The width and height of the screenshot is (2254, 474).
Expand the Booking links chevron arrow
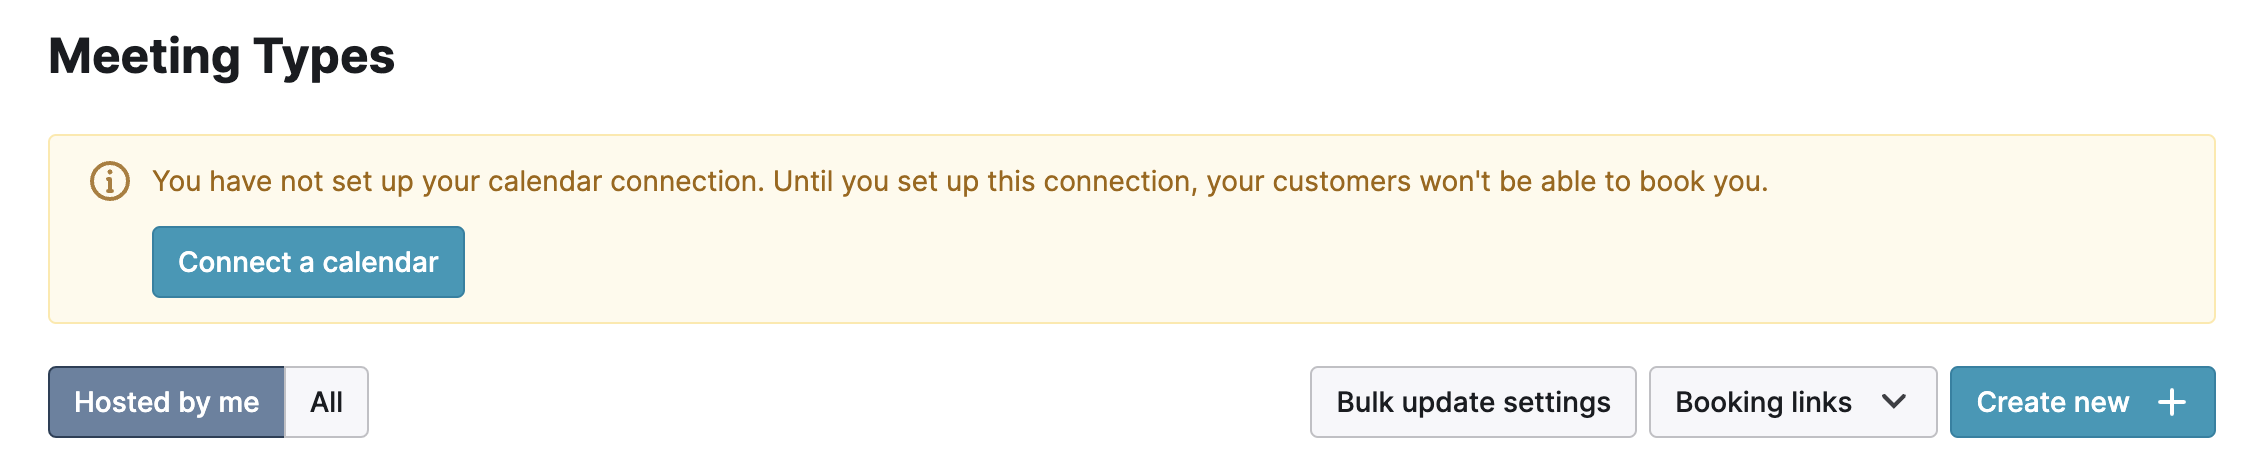1894,402
